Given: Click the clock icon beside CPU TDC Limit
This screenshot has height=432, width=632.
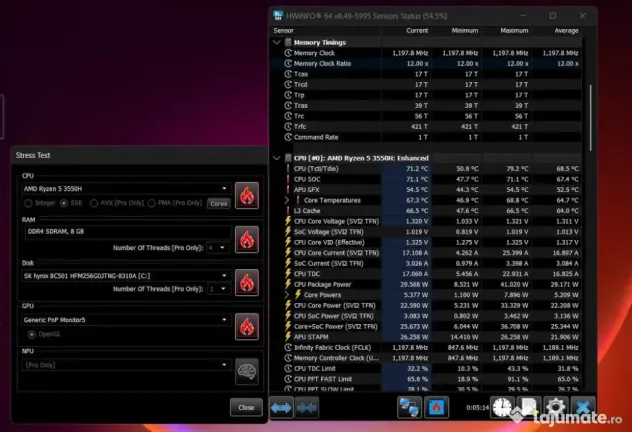Looking at the screenshot, I should pos(288,368).
